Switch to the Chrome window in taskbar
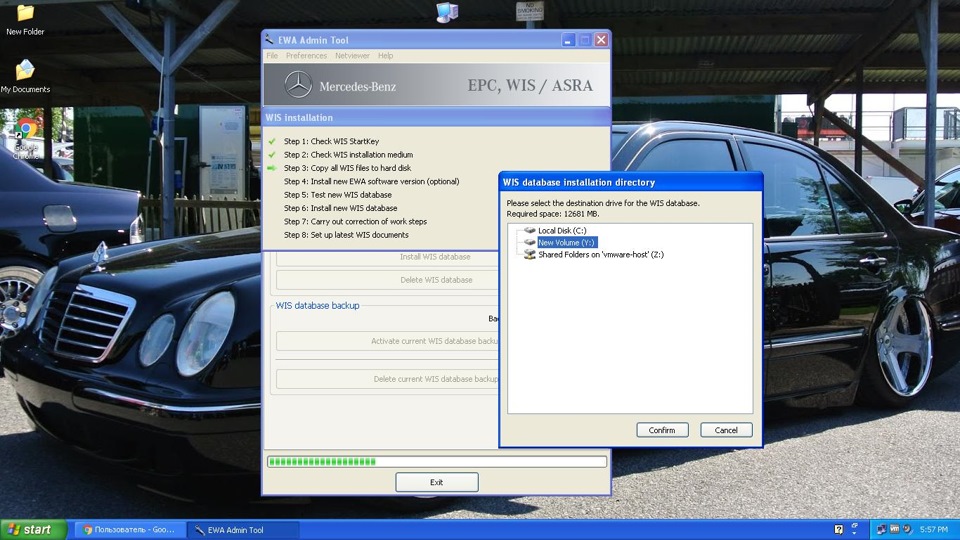 (x=130, y=530)
